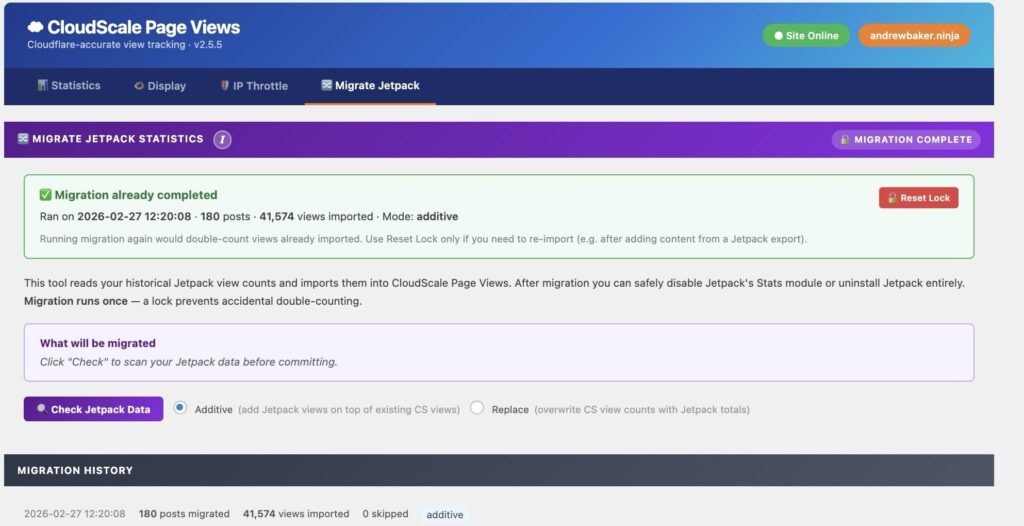Click the green dot on Site Online badge
This screenshot has height=526, width=1024.
tap(778, 36)
